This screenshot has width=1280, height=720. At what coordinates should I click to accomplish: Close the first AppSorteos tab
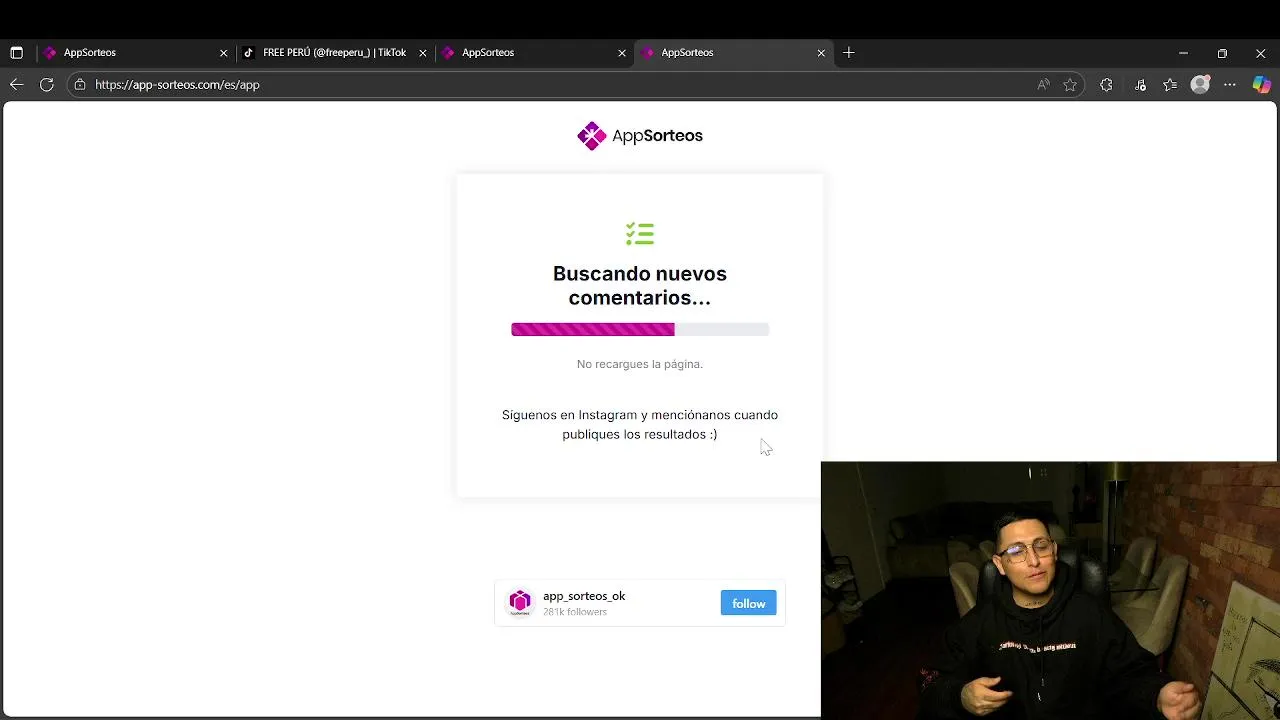[224, 53]
